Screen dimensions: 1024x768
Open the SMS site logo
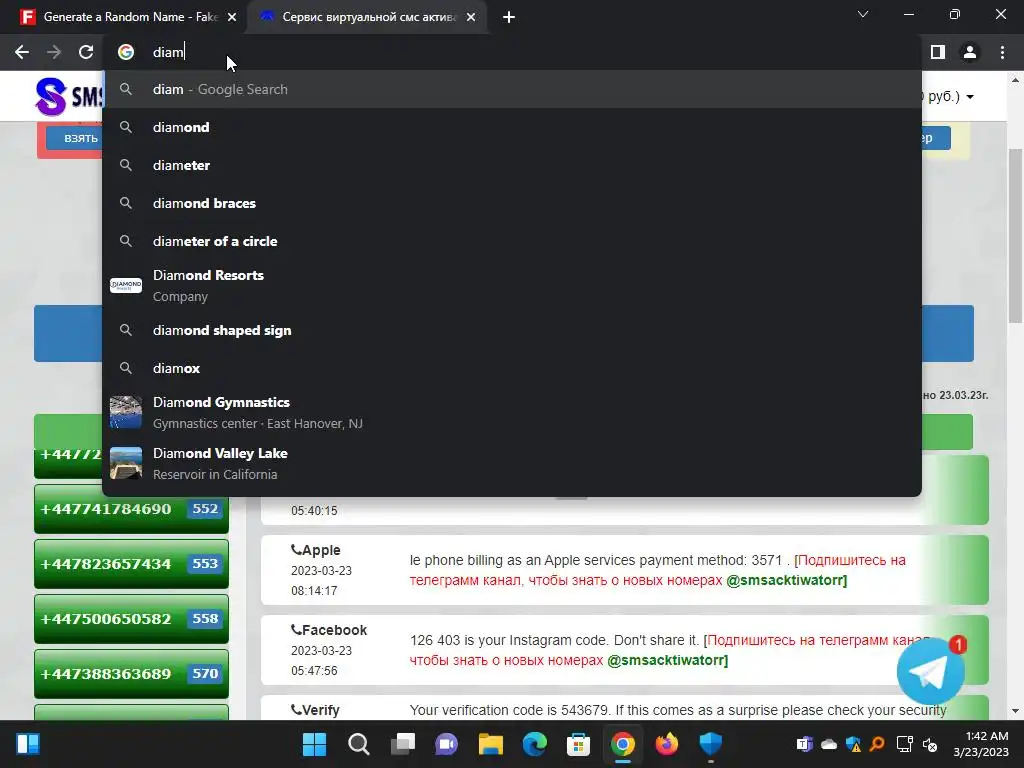tap(69, 97)
